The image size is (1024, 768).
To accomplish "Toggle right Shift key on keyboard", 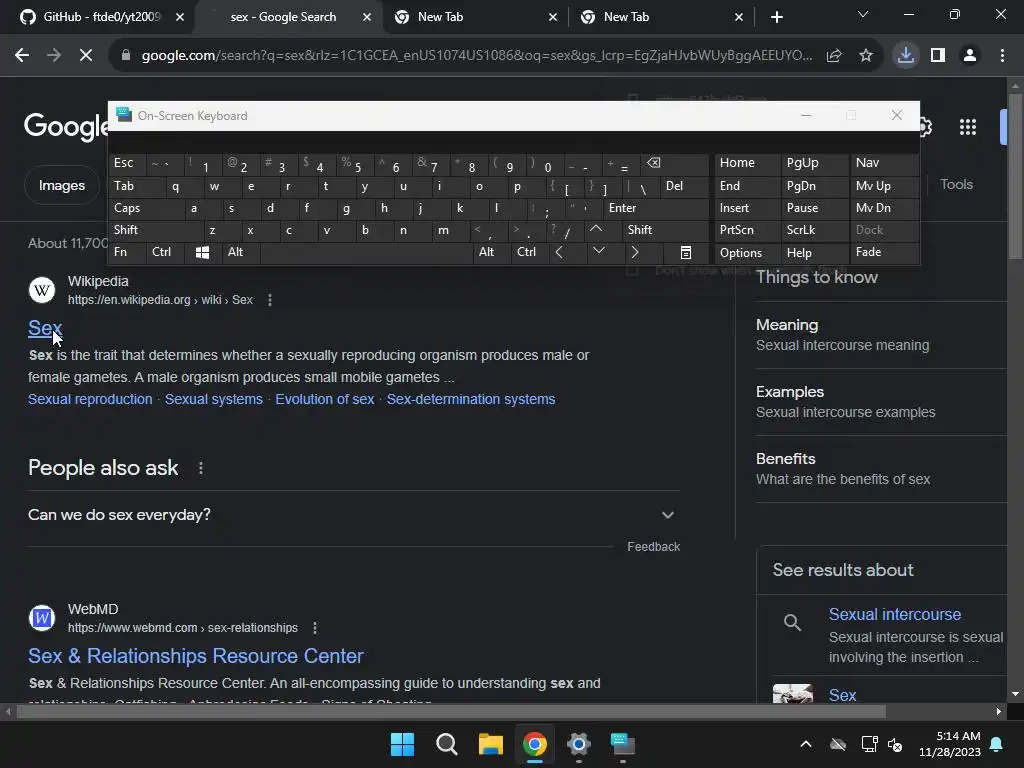I will 665,230.
